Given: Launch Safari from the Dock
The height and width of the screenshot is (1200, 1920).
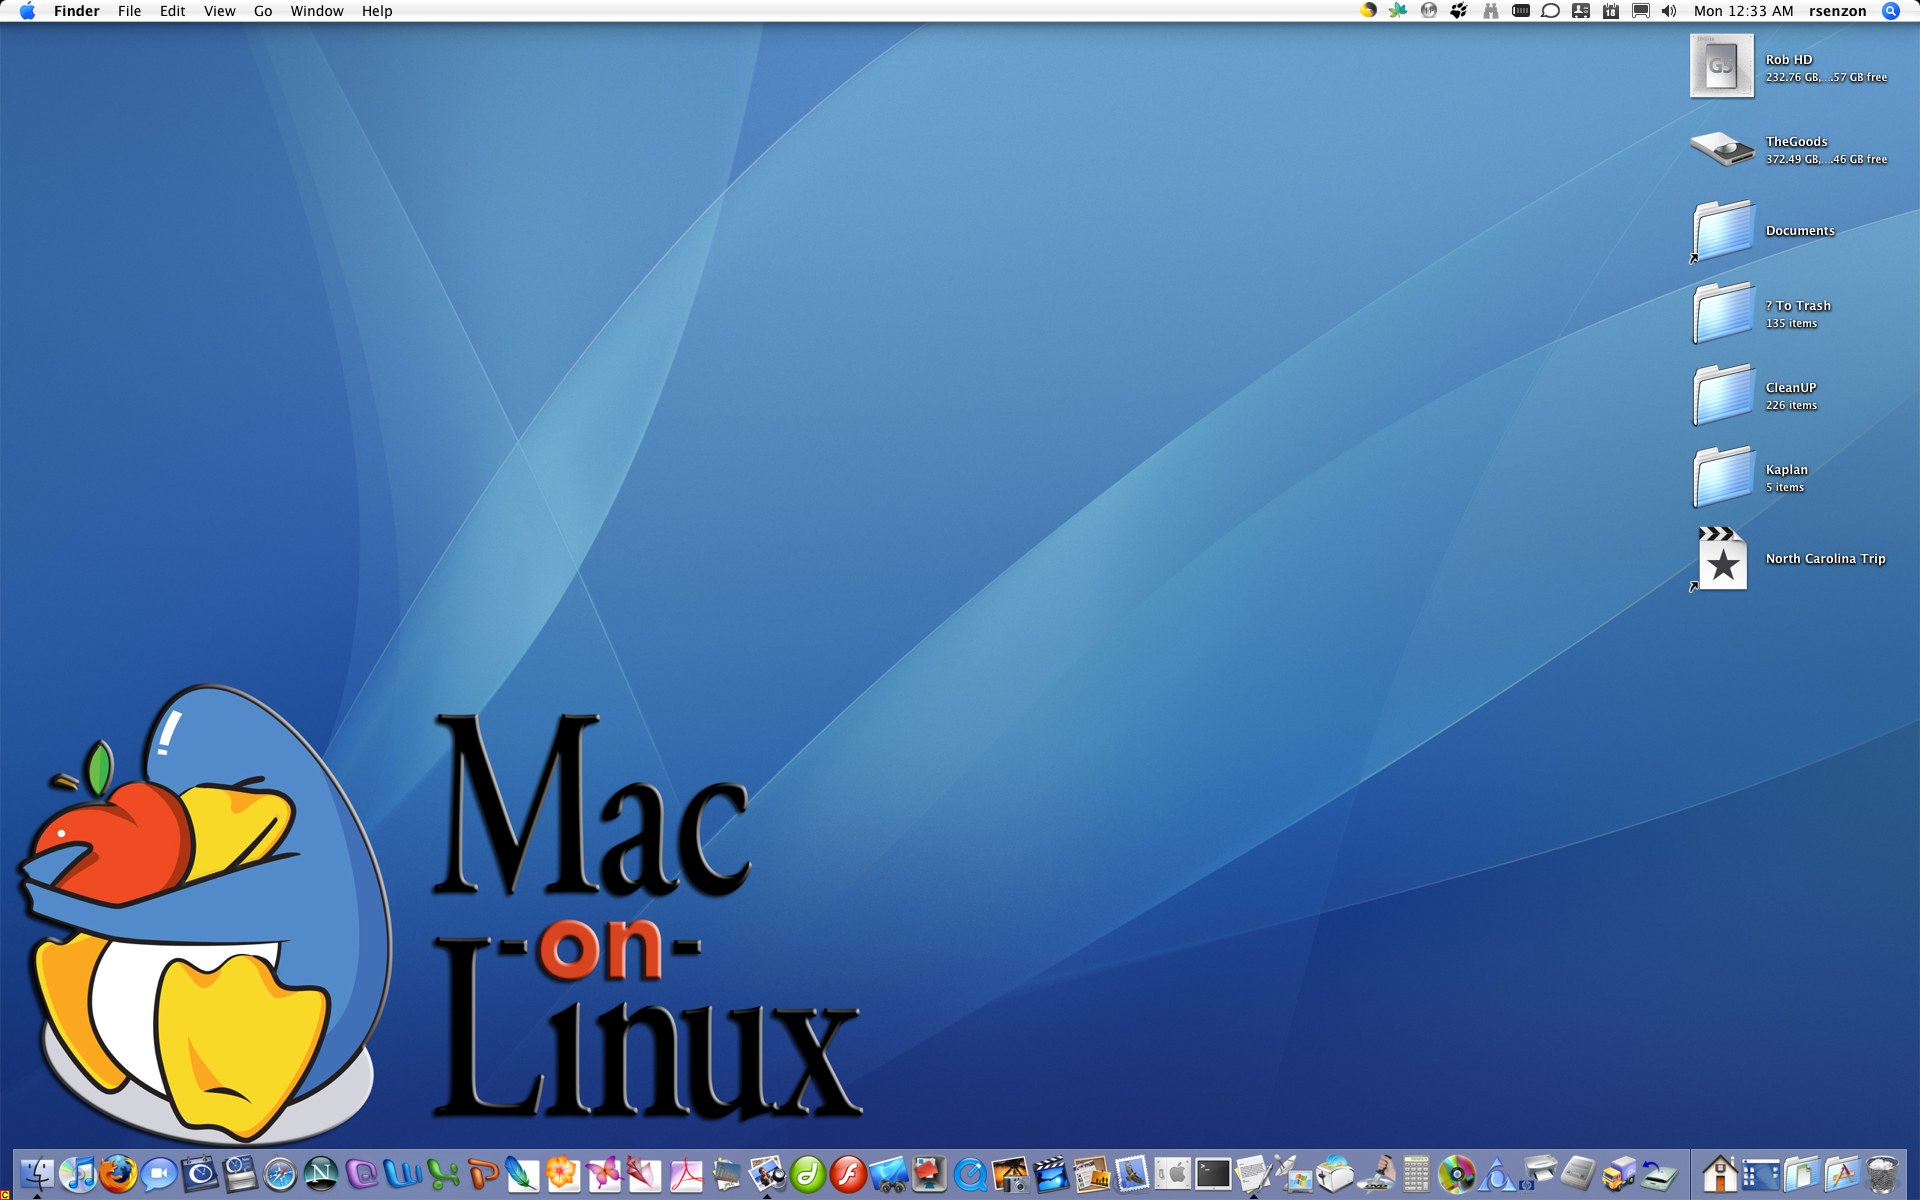Looking at the screenshot, I should (x=280, y=1174).
